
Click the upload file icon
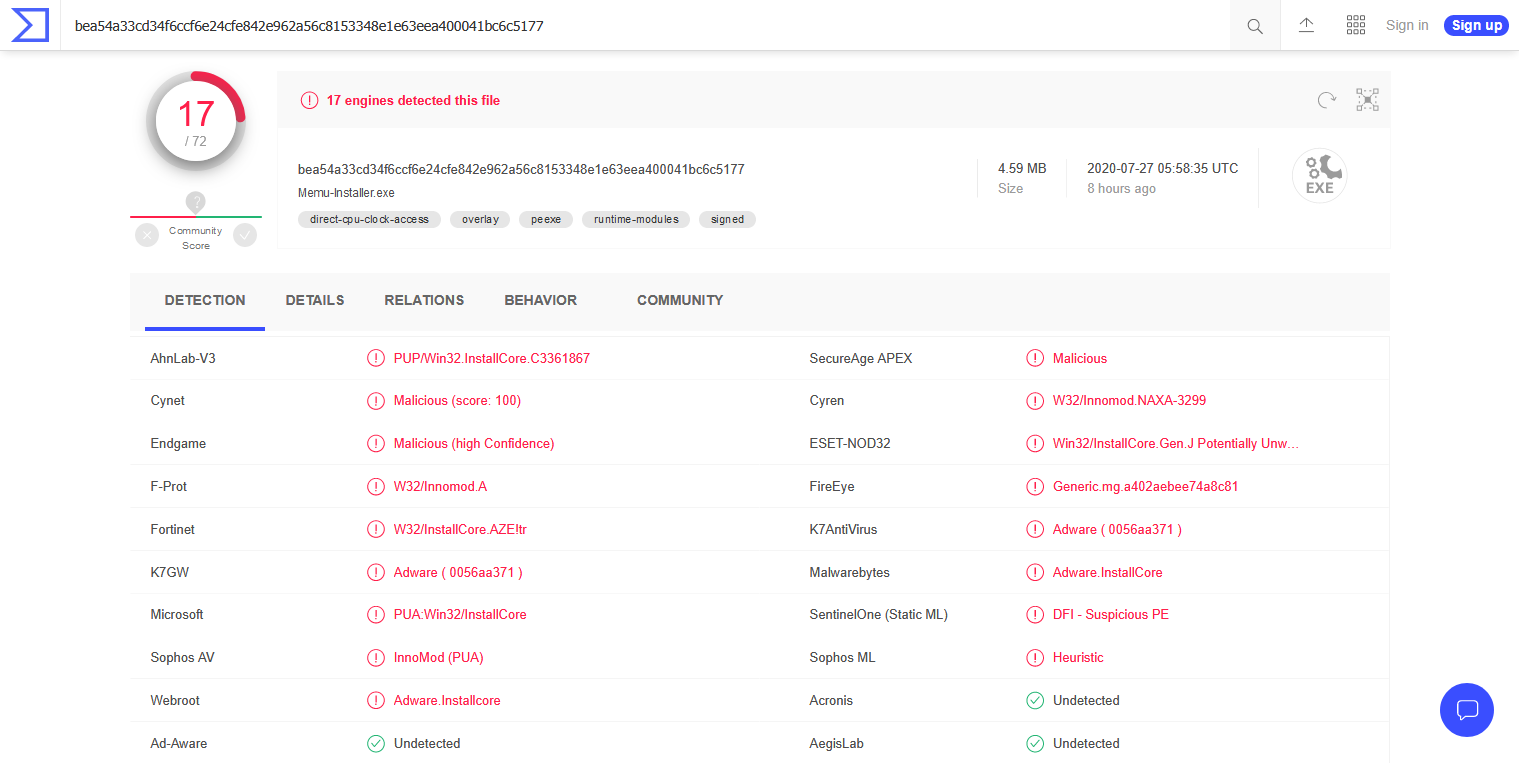1306,25
